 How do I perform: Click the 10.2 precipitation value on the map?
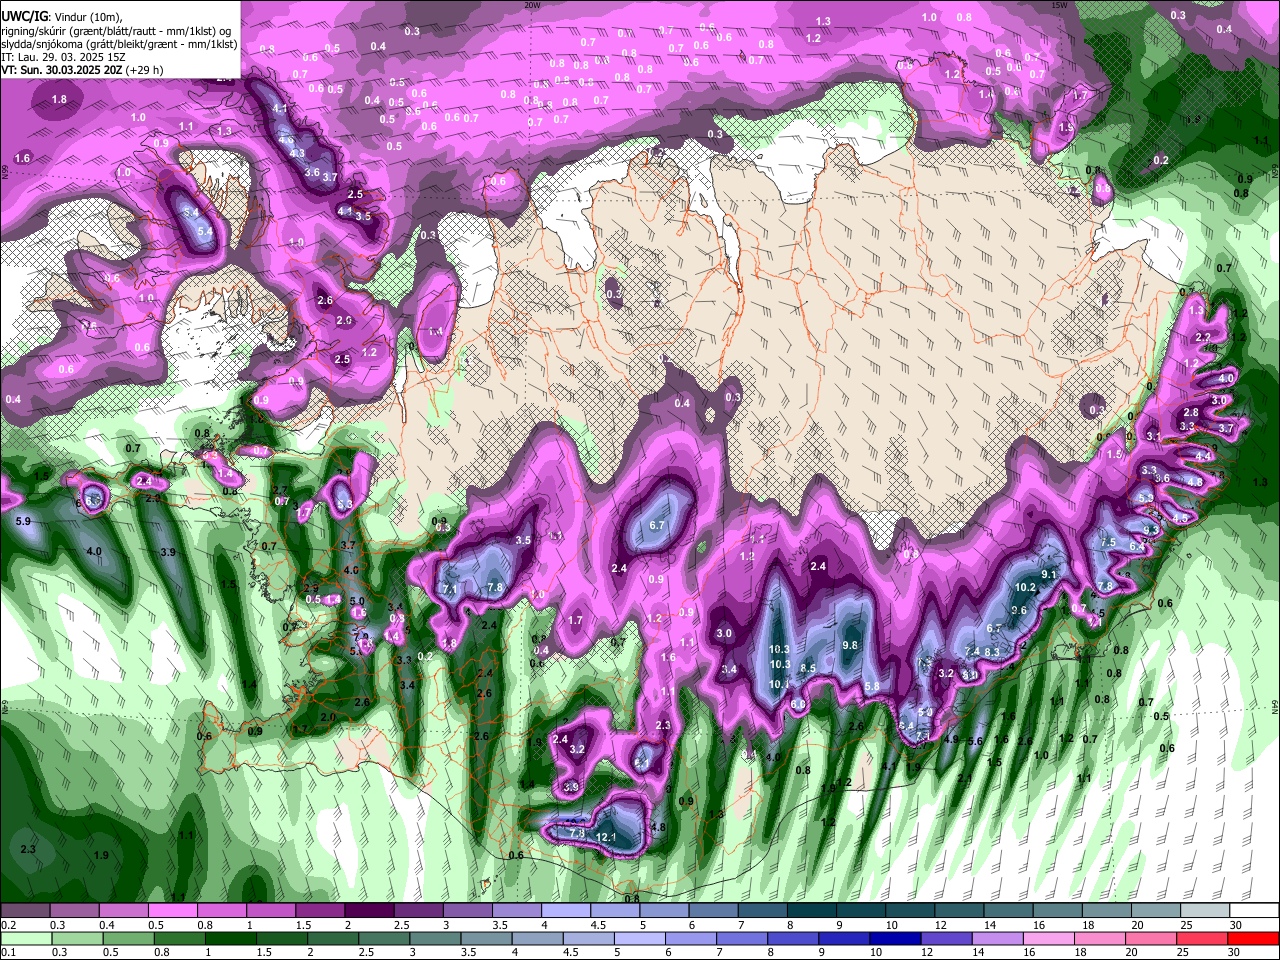[1025, 588]
